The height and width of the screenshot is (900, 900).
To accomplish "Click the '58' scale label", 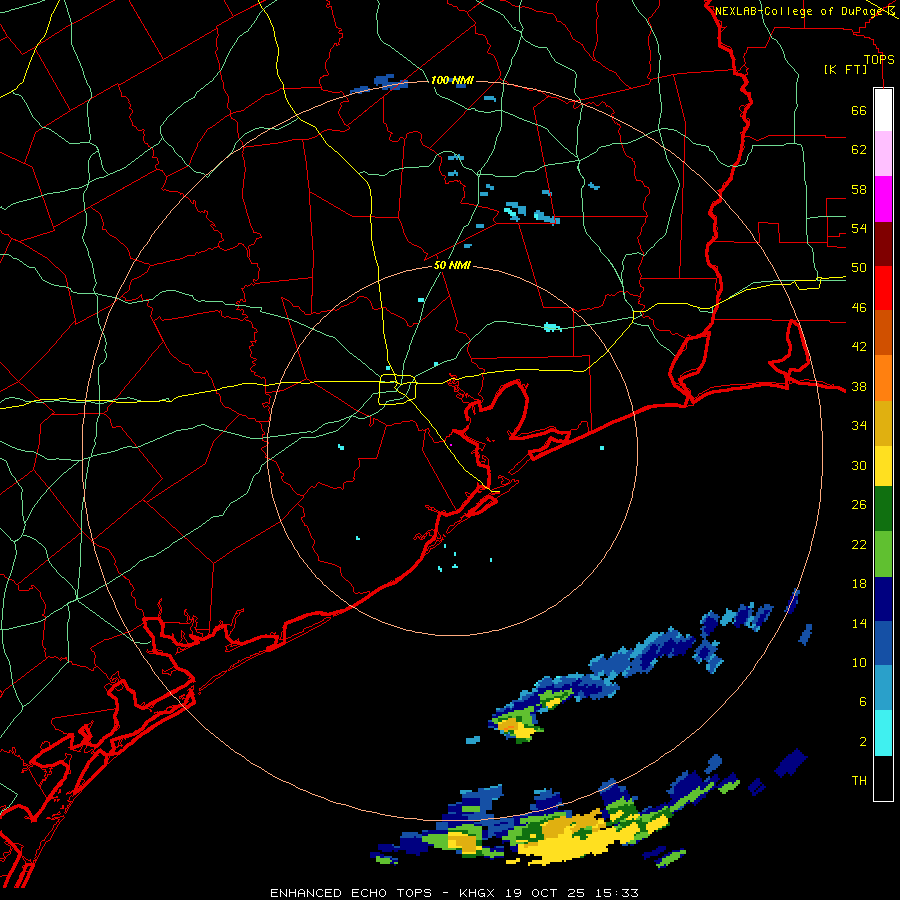I will coord(859,189).
